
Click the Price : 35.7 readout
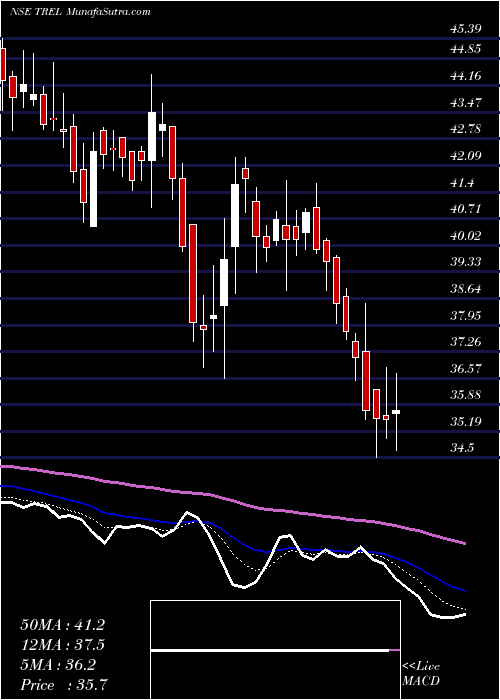(x=64, y=685)
